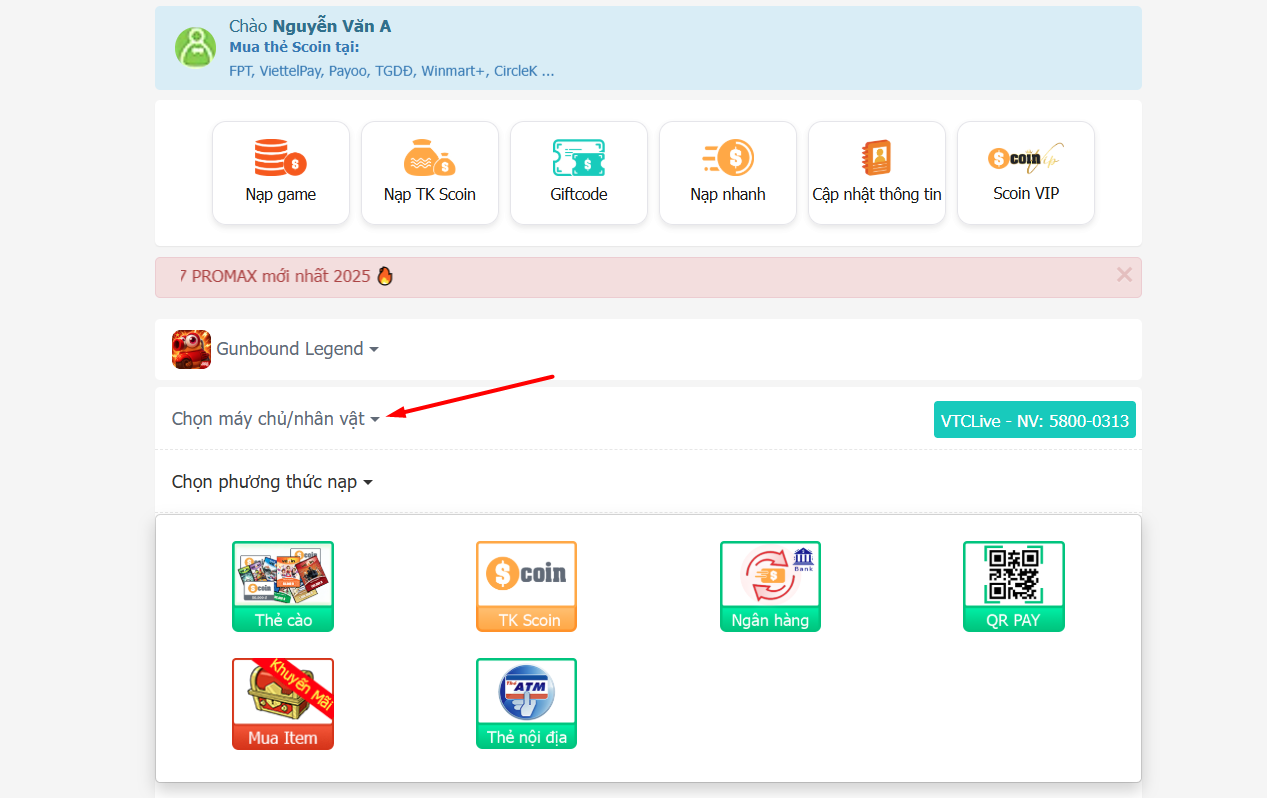Image resolution: width=1267 pixels, height=798 pixels.
Task: Dismiss the PROMAX 2025 notification banner
Action: pos(1124,275)
